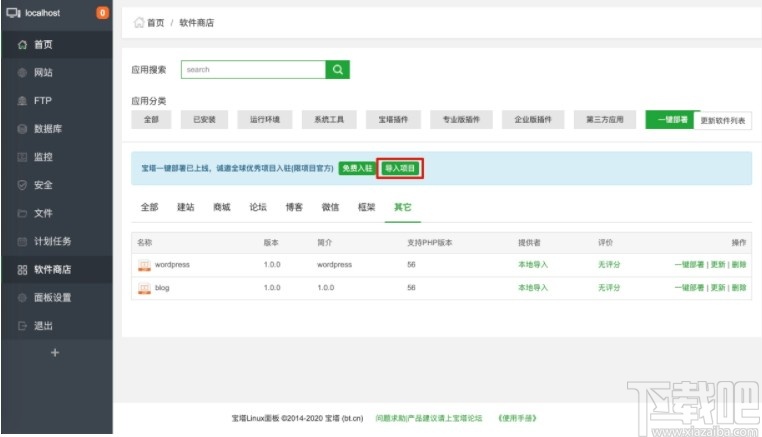Click 删除 link in wordpress row

[739, 265]
